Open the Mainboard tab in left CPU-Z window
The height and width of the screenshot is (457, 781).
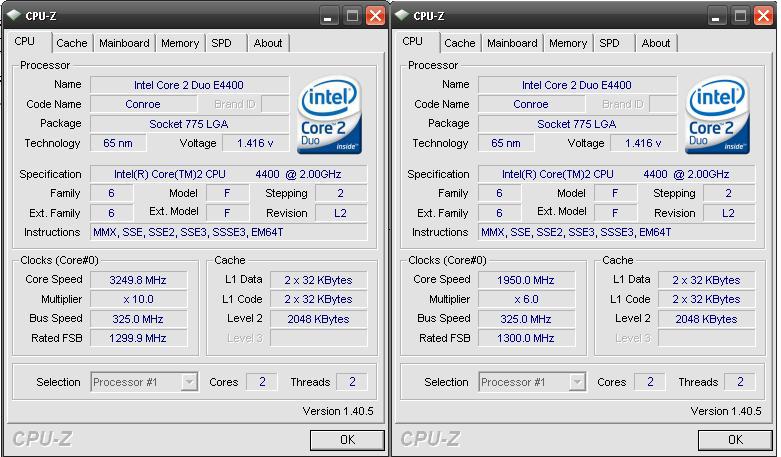tap(124, 43)
